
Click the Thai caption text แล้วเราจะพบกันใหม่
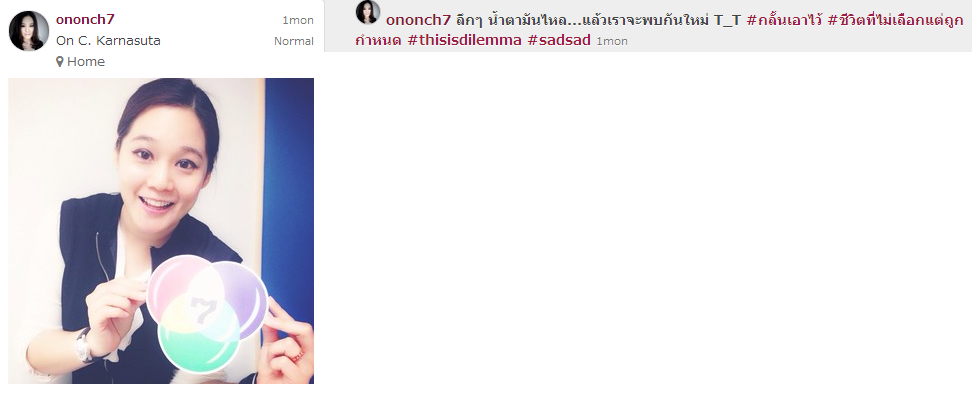[x=645, y=20]
